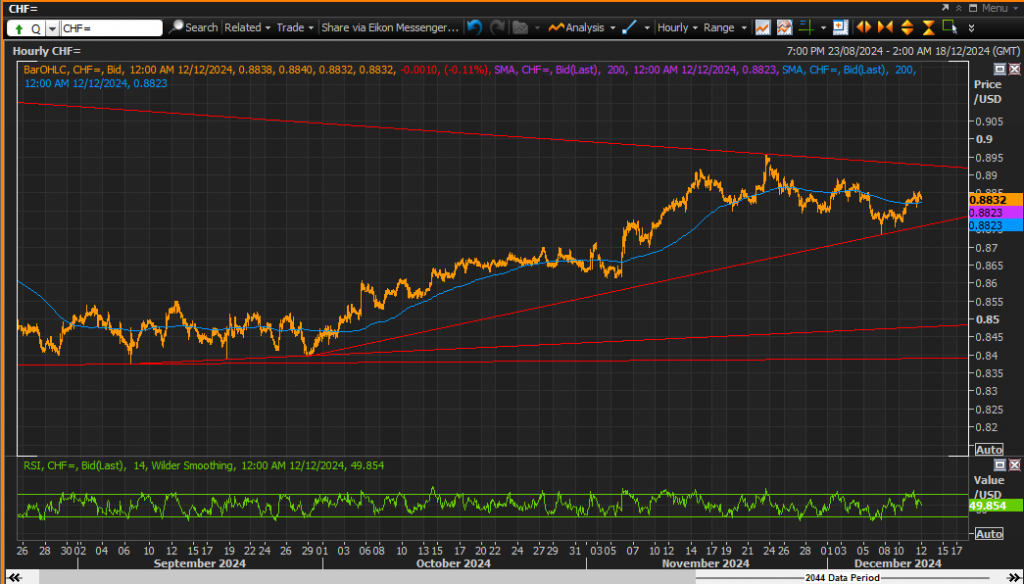Open the Hourly interval dropdown
1024x584 pixels.
pos(677,27)
